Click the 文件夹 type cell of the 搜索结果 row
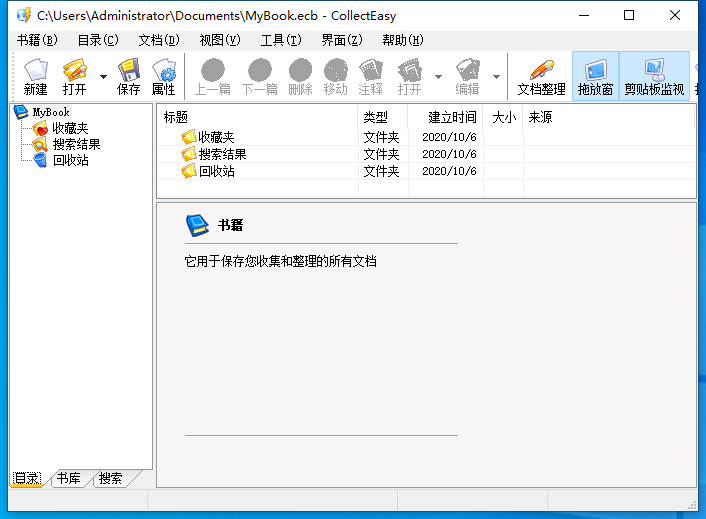The image size is (706, 519). [x=381, y=154]
